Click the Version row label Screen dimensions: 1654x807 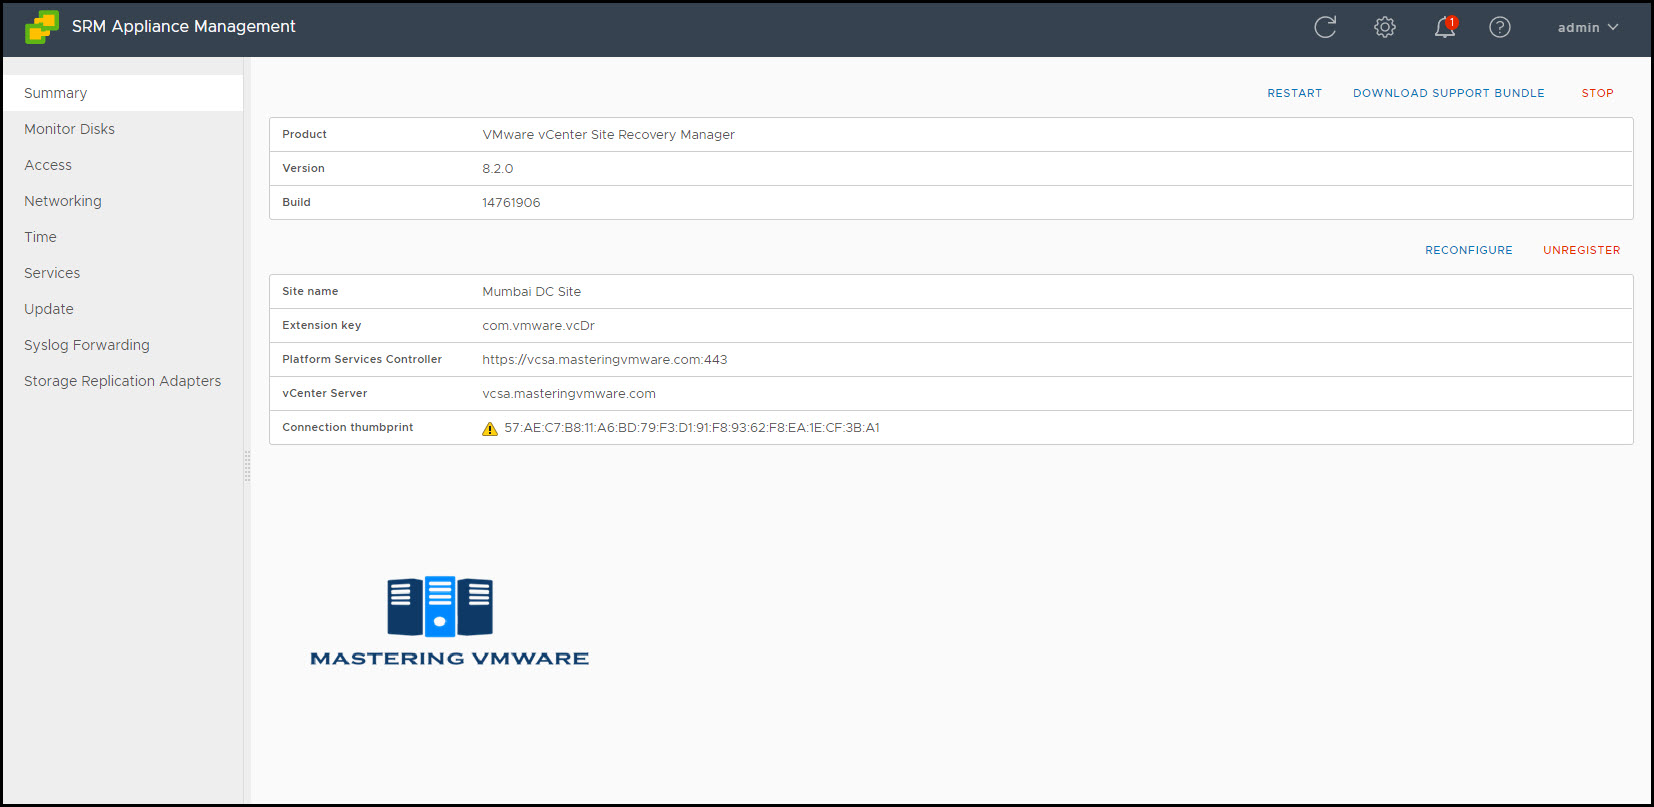coord(303,168)
